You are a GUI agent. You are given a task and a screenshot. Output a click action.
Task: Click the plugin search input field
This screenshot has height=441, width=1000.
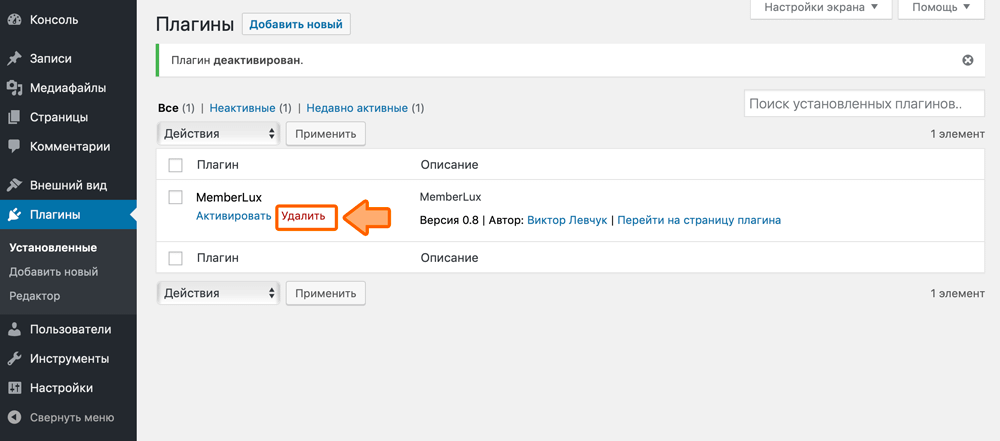pos(857,104)
